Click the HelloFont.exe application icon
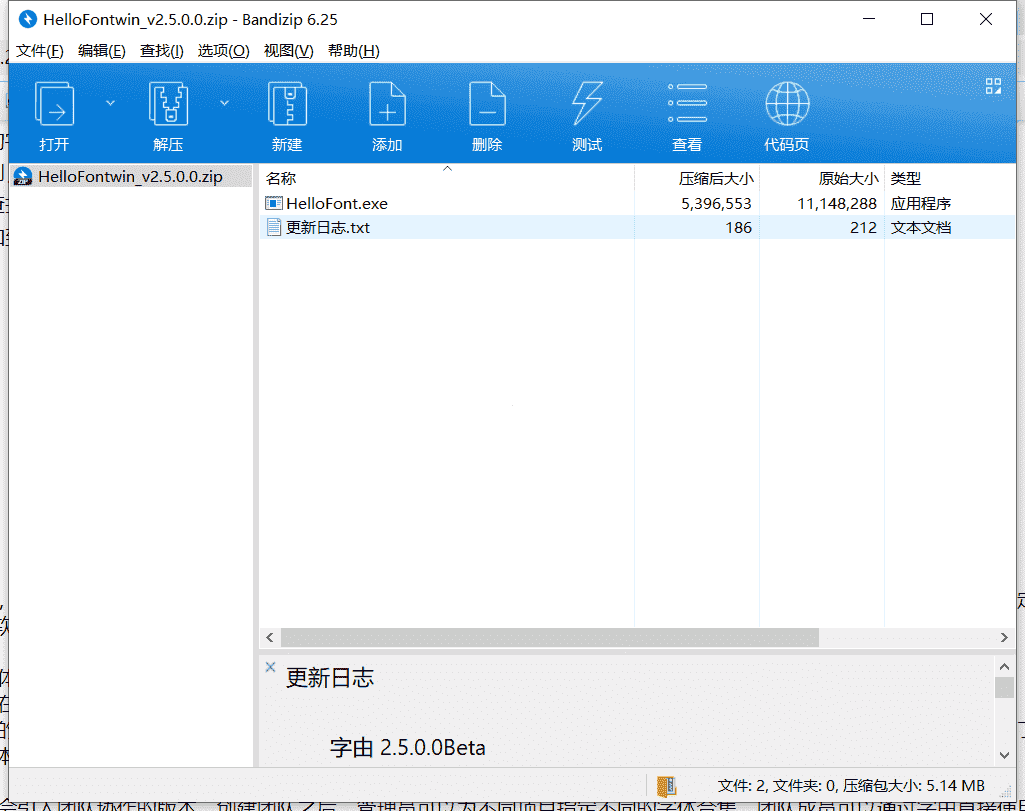Image resolution: width=1025 pixels, height=811 pixels. tap(274, 203)
